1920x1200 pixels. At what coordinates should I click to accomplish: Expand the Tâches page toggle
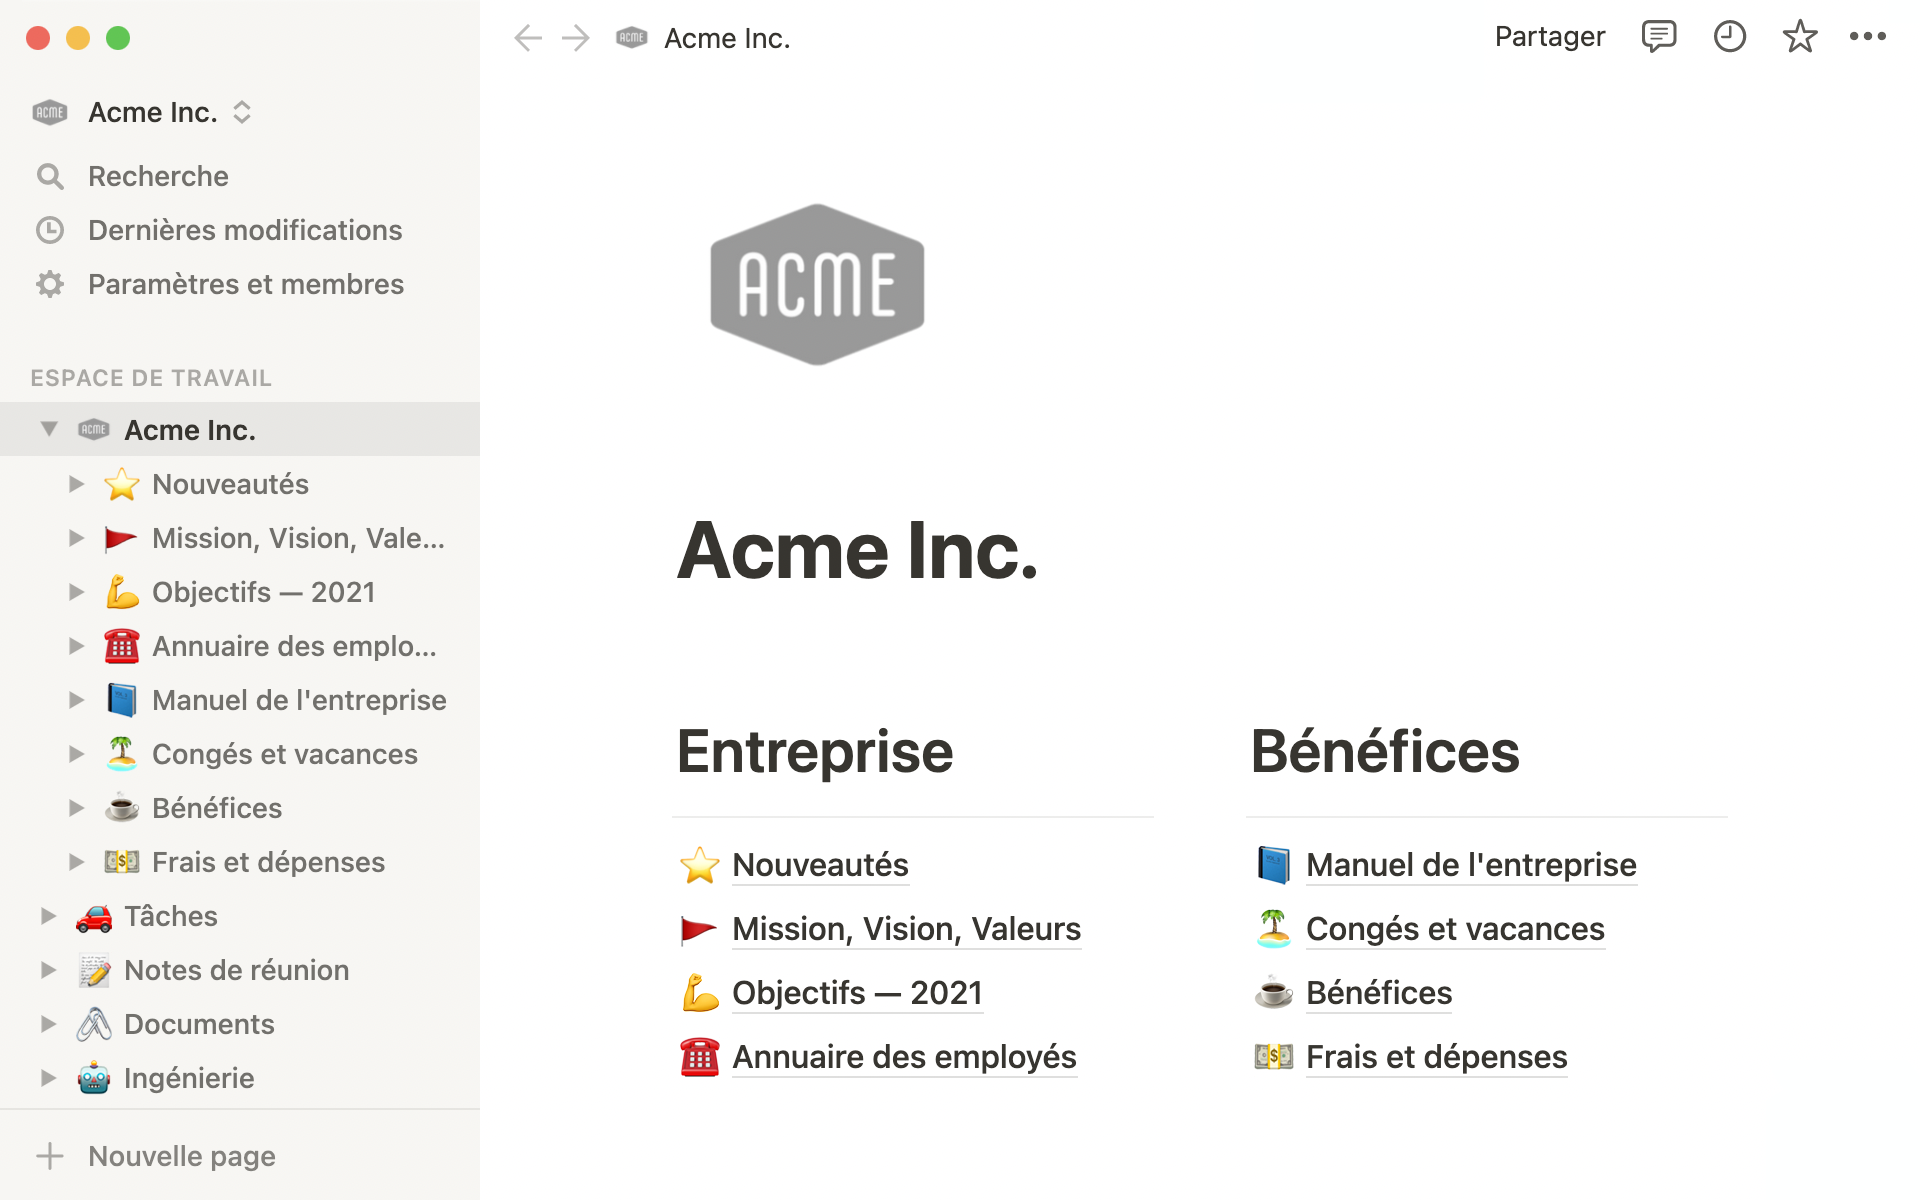click(x=48, y=916)
